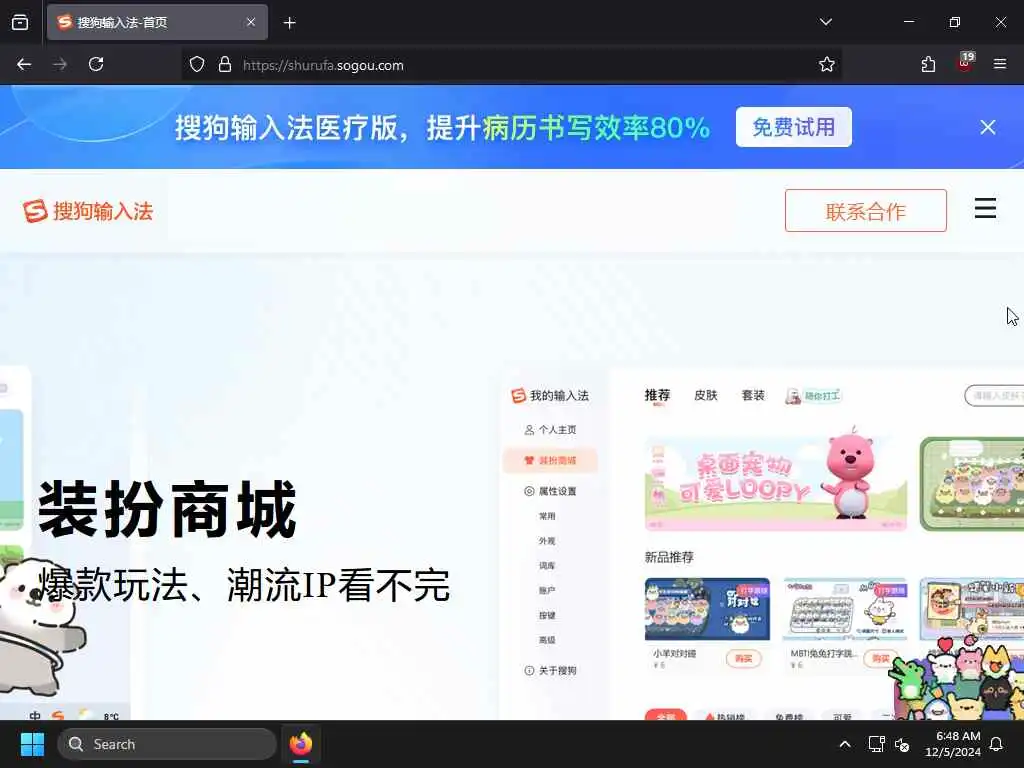Image resolution: width=1024 pixels, height=768 pixels.
Task: Open the notifications bell icon
Action: [x=997, y=744]
